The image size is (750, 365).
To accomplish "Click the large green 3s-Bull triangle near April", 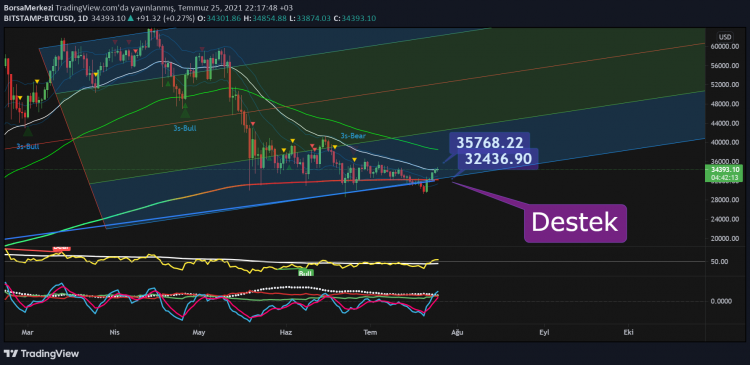I will pos(185,112).
